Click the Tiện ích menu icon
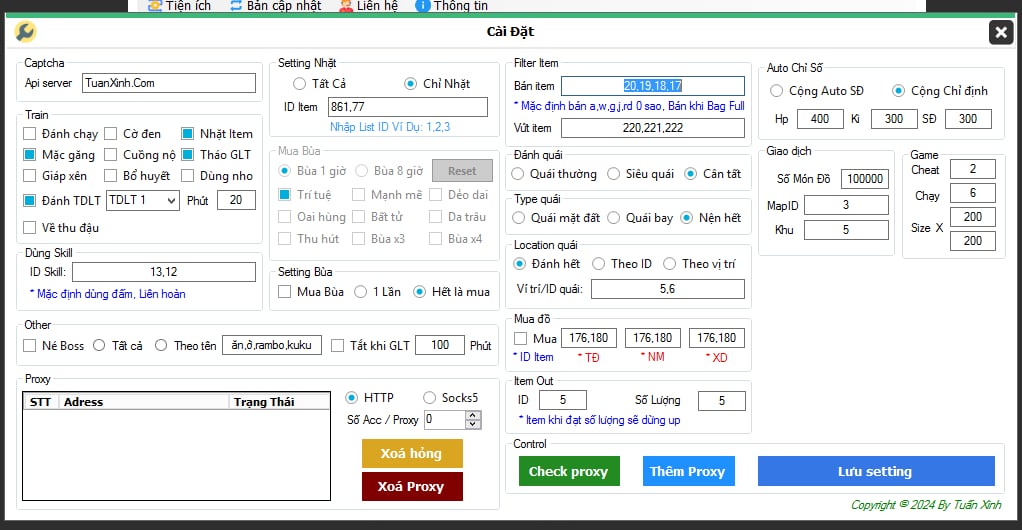The image size is (1022, 530). (155, 5)
